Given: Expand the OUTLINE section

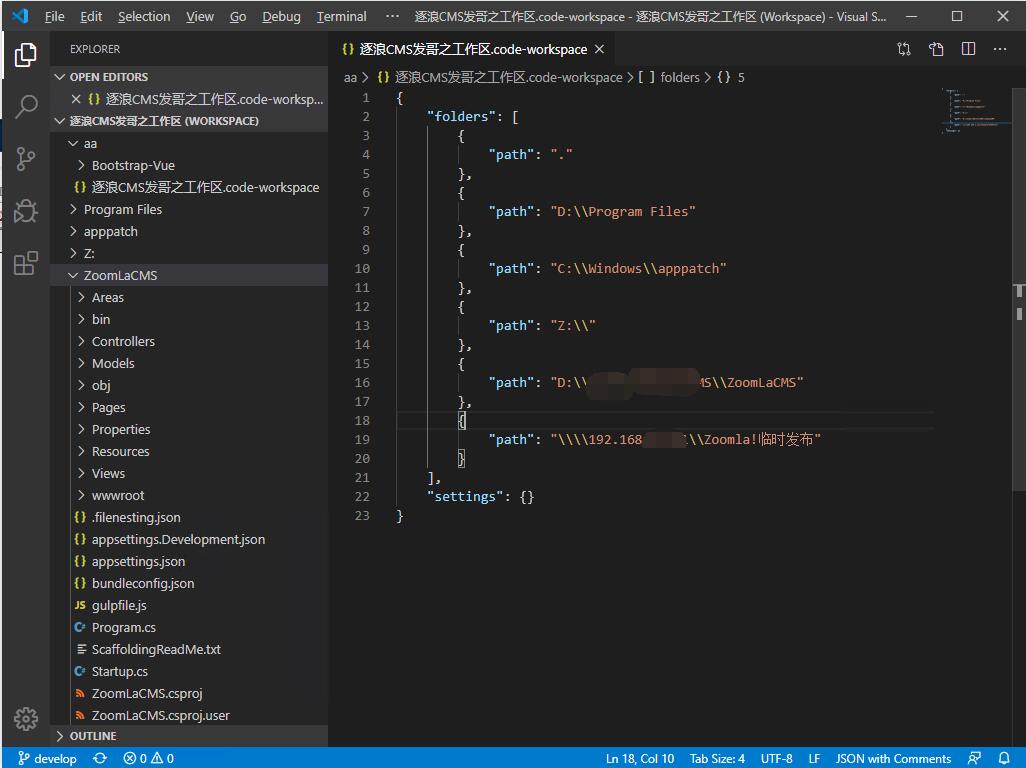Looking at the screenshot, I should click(92, 736).
